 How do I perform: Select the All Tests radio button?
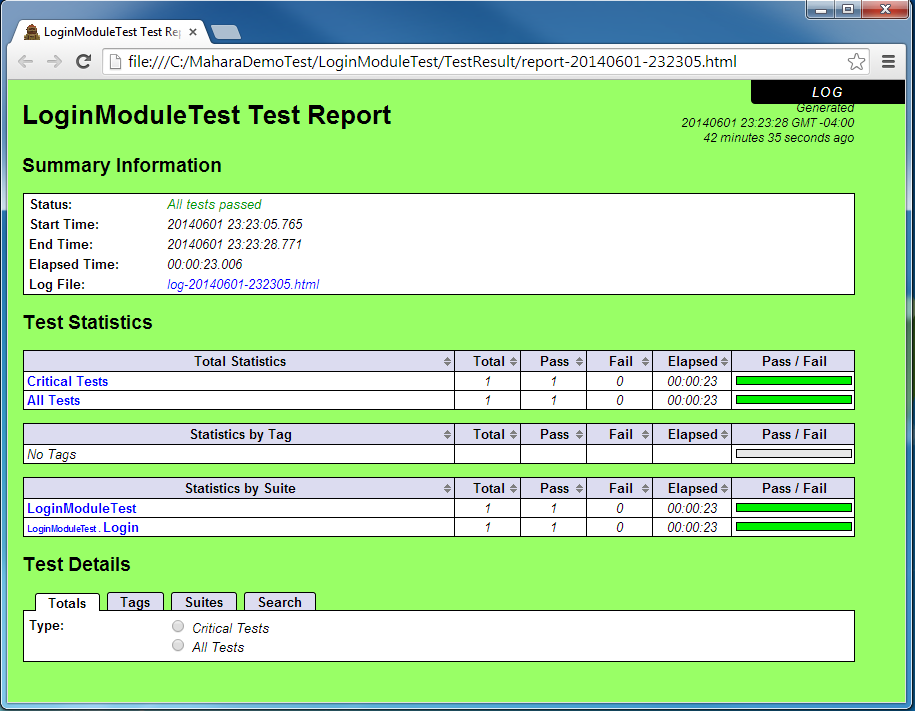tap(178, 645)
